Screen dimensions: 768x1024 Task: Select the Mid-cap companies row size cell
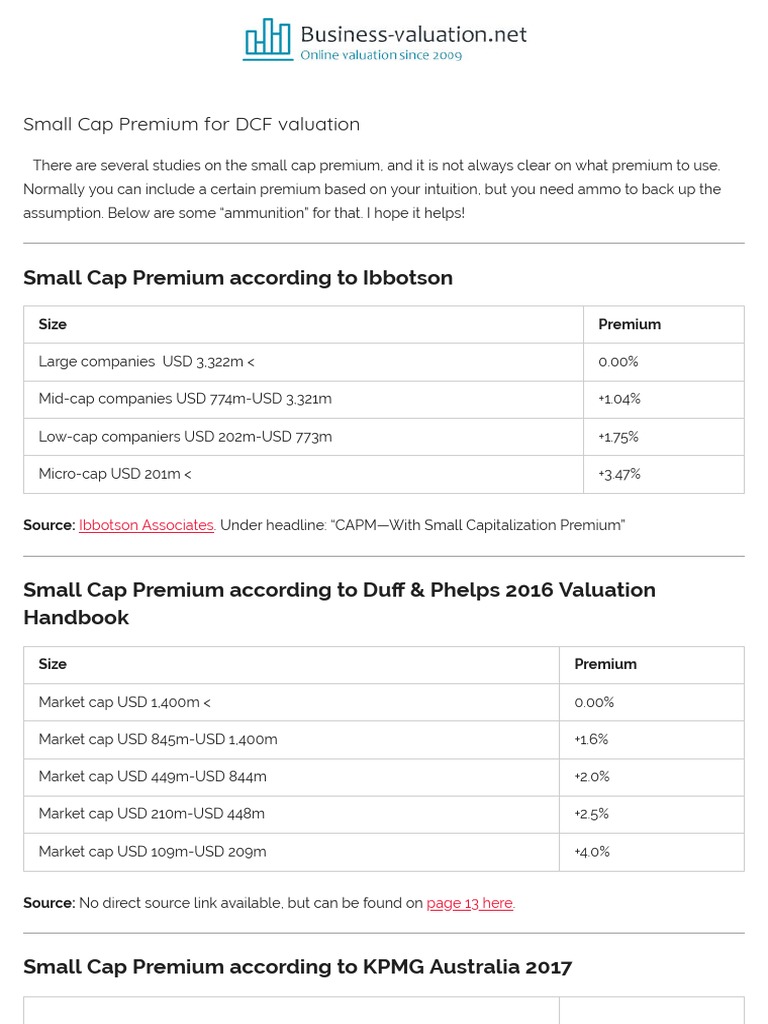coord(185,399)
